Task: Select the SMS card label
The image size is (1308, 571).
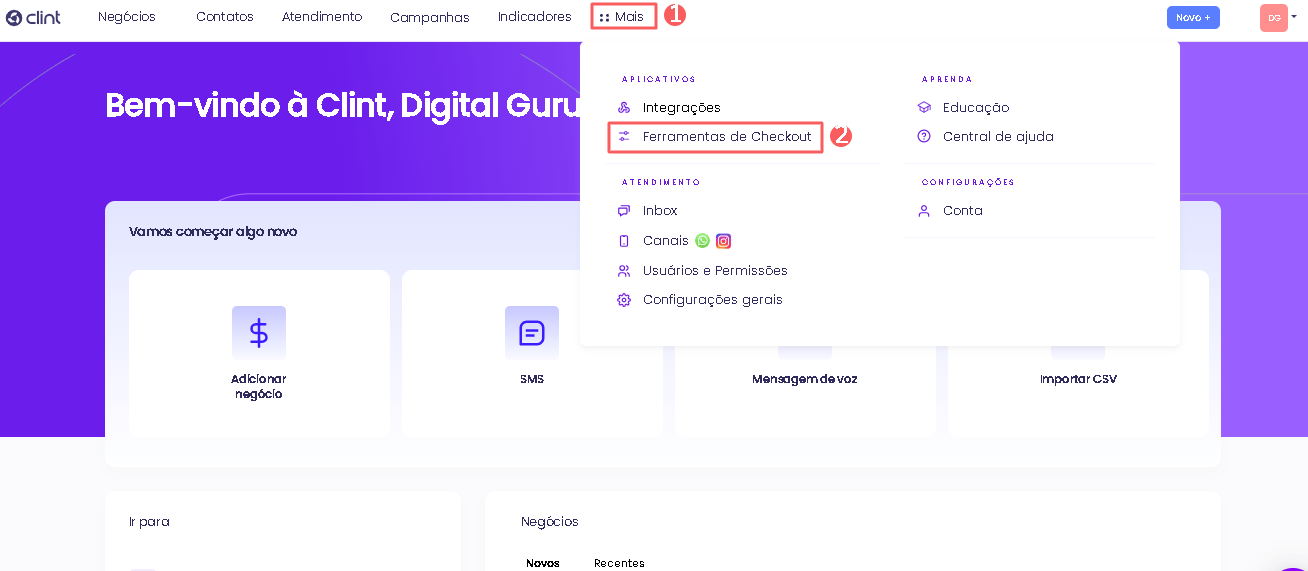Action: [532, 380]
